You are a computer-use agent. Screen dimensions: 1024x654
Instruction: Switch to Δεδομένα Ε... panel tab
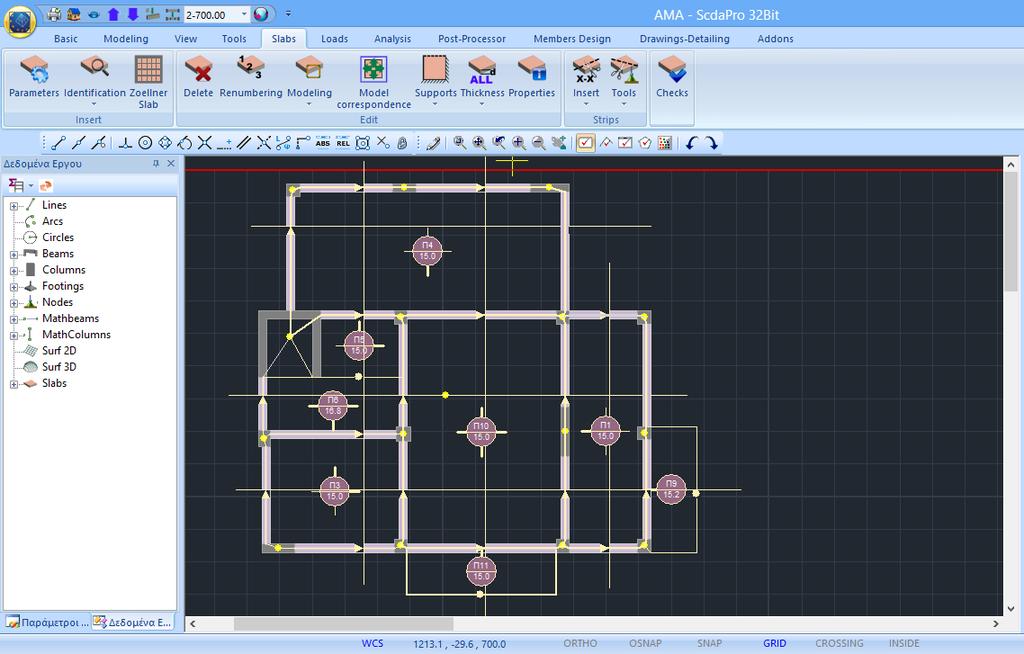click(133, 622)
